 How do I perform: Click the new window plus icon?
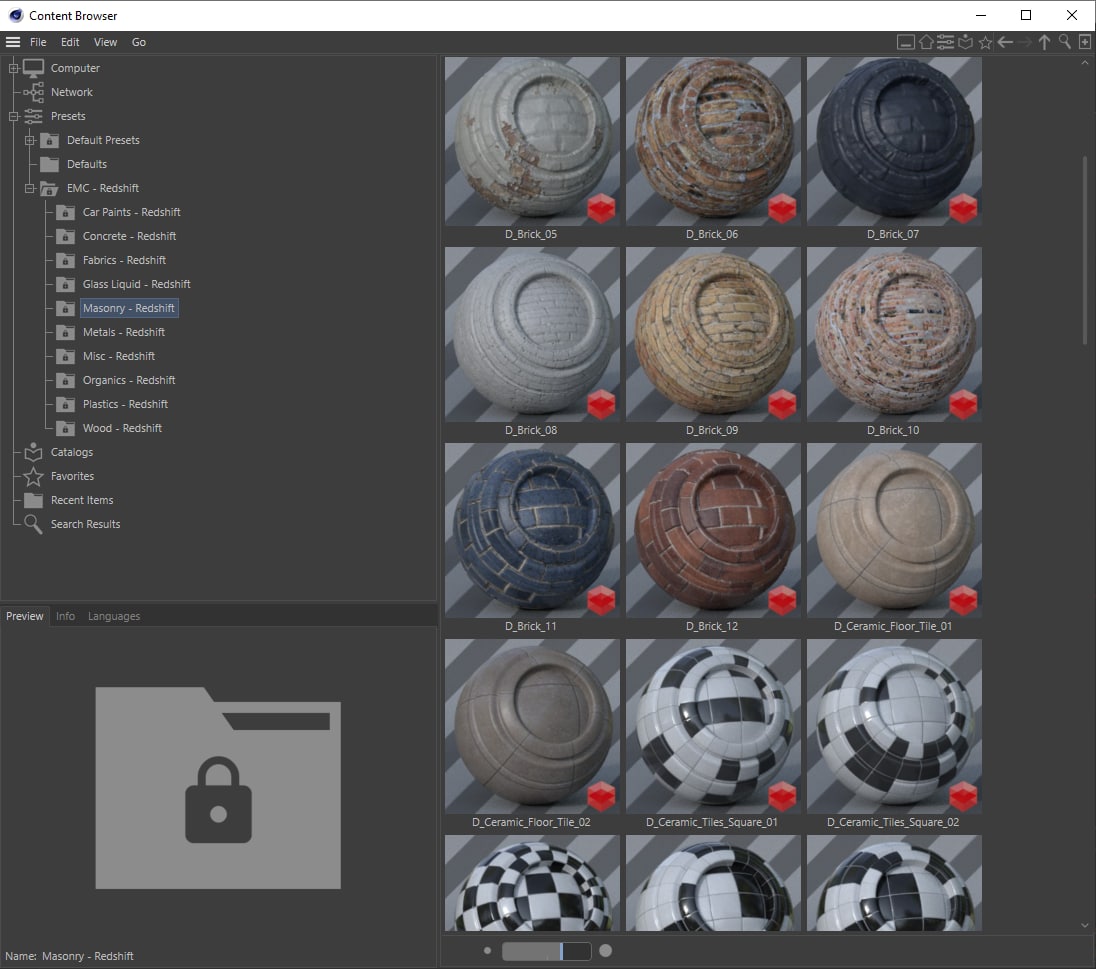pyautogui.click(x=1085, y=43)
